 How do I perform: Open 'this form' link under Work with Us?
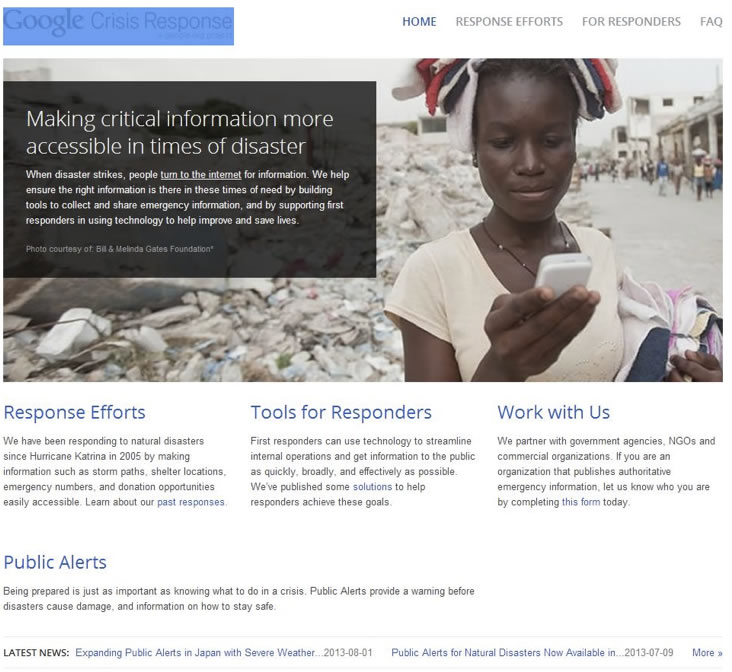click(580, 502)
